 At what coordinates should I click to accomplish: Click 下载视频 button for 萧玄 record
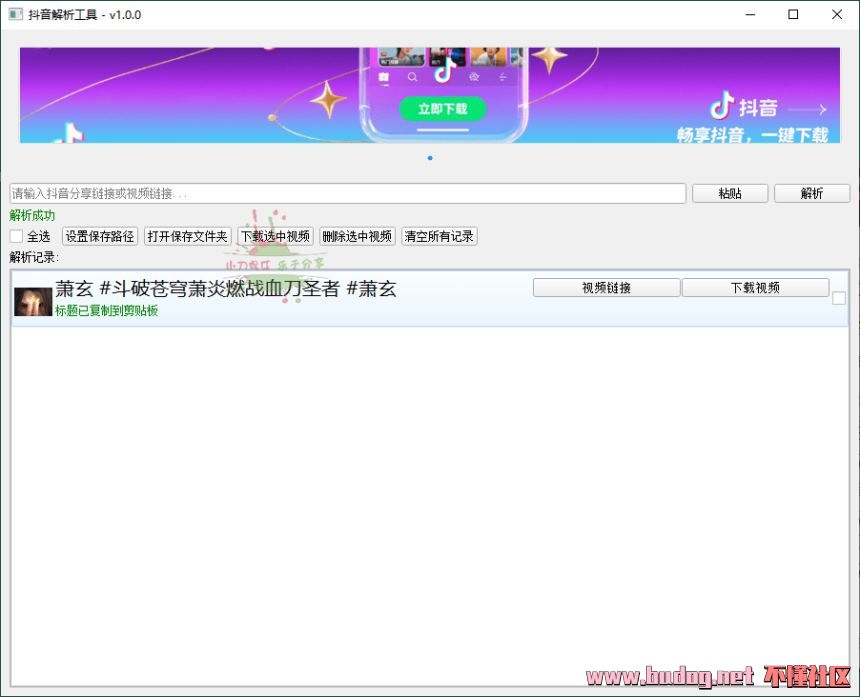point(755,287)
